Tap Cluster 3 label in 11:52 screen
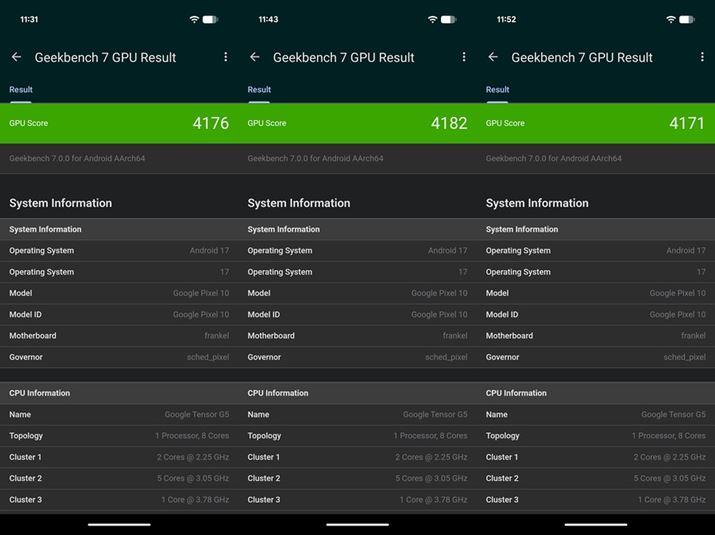The image size is (715, 535). pos(502,500)
